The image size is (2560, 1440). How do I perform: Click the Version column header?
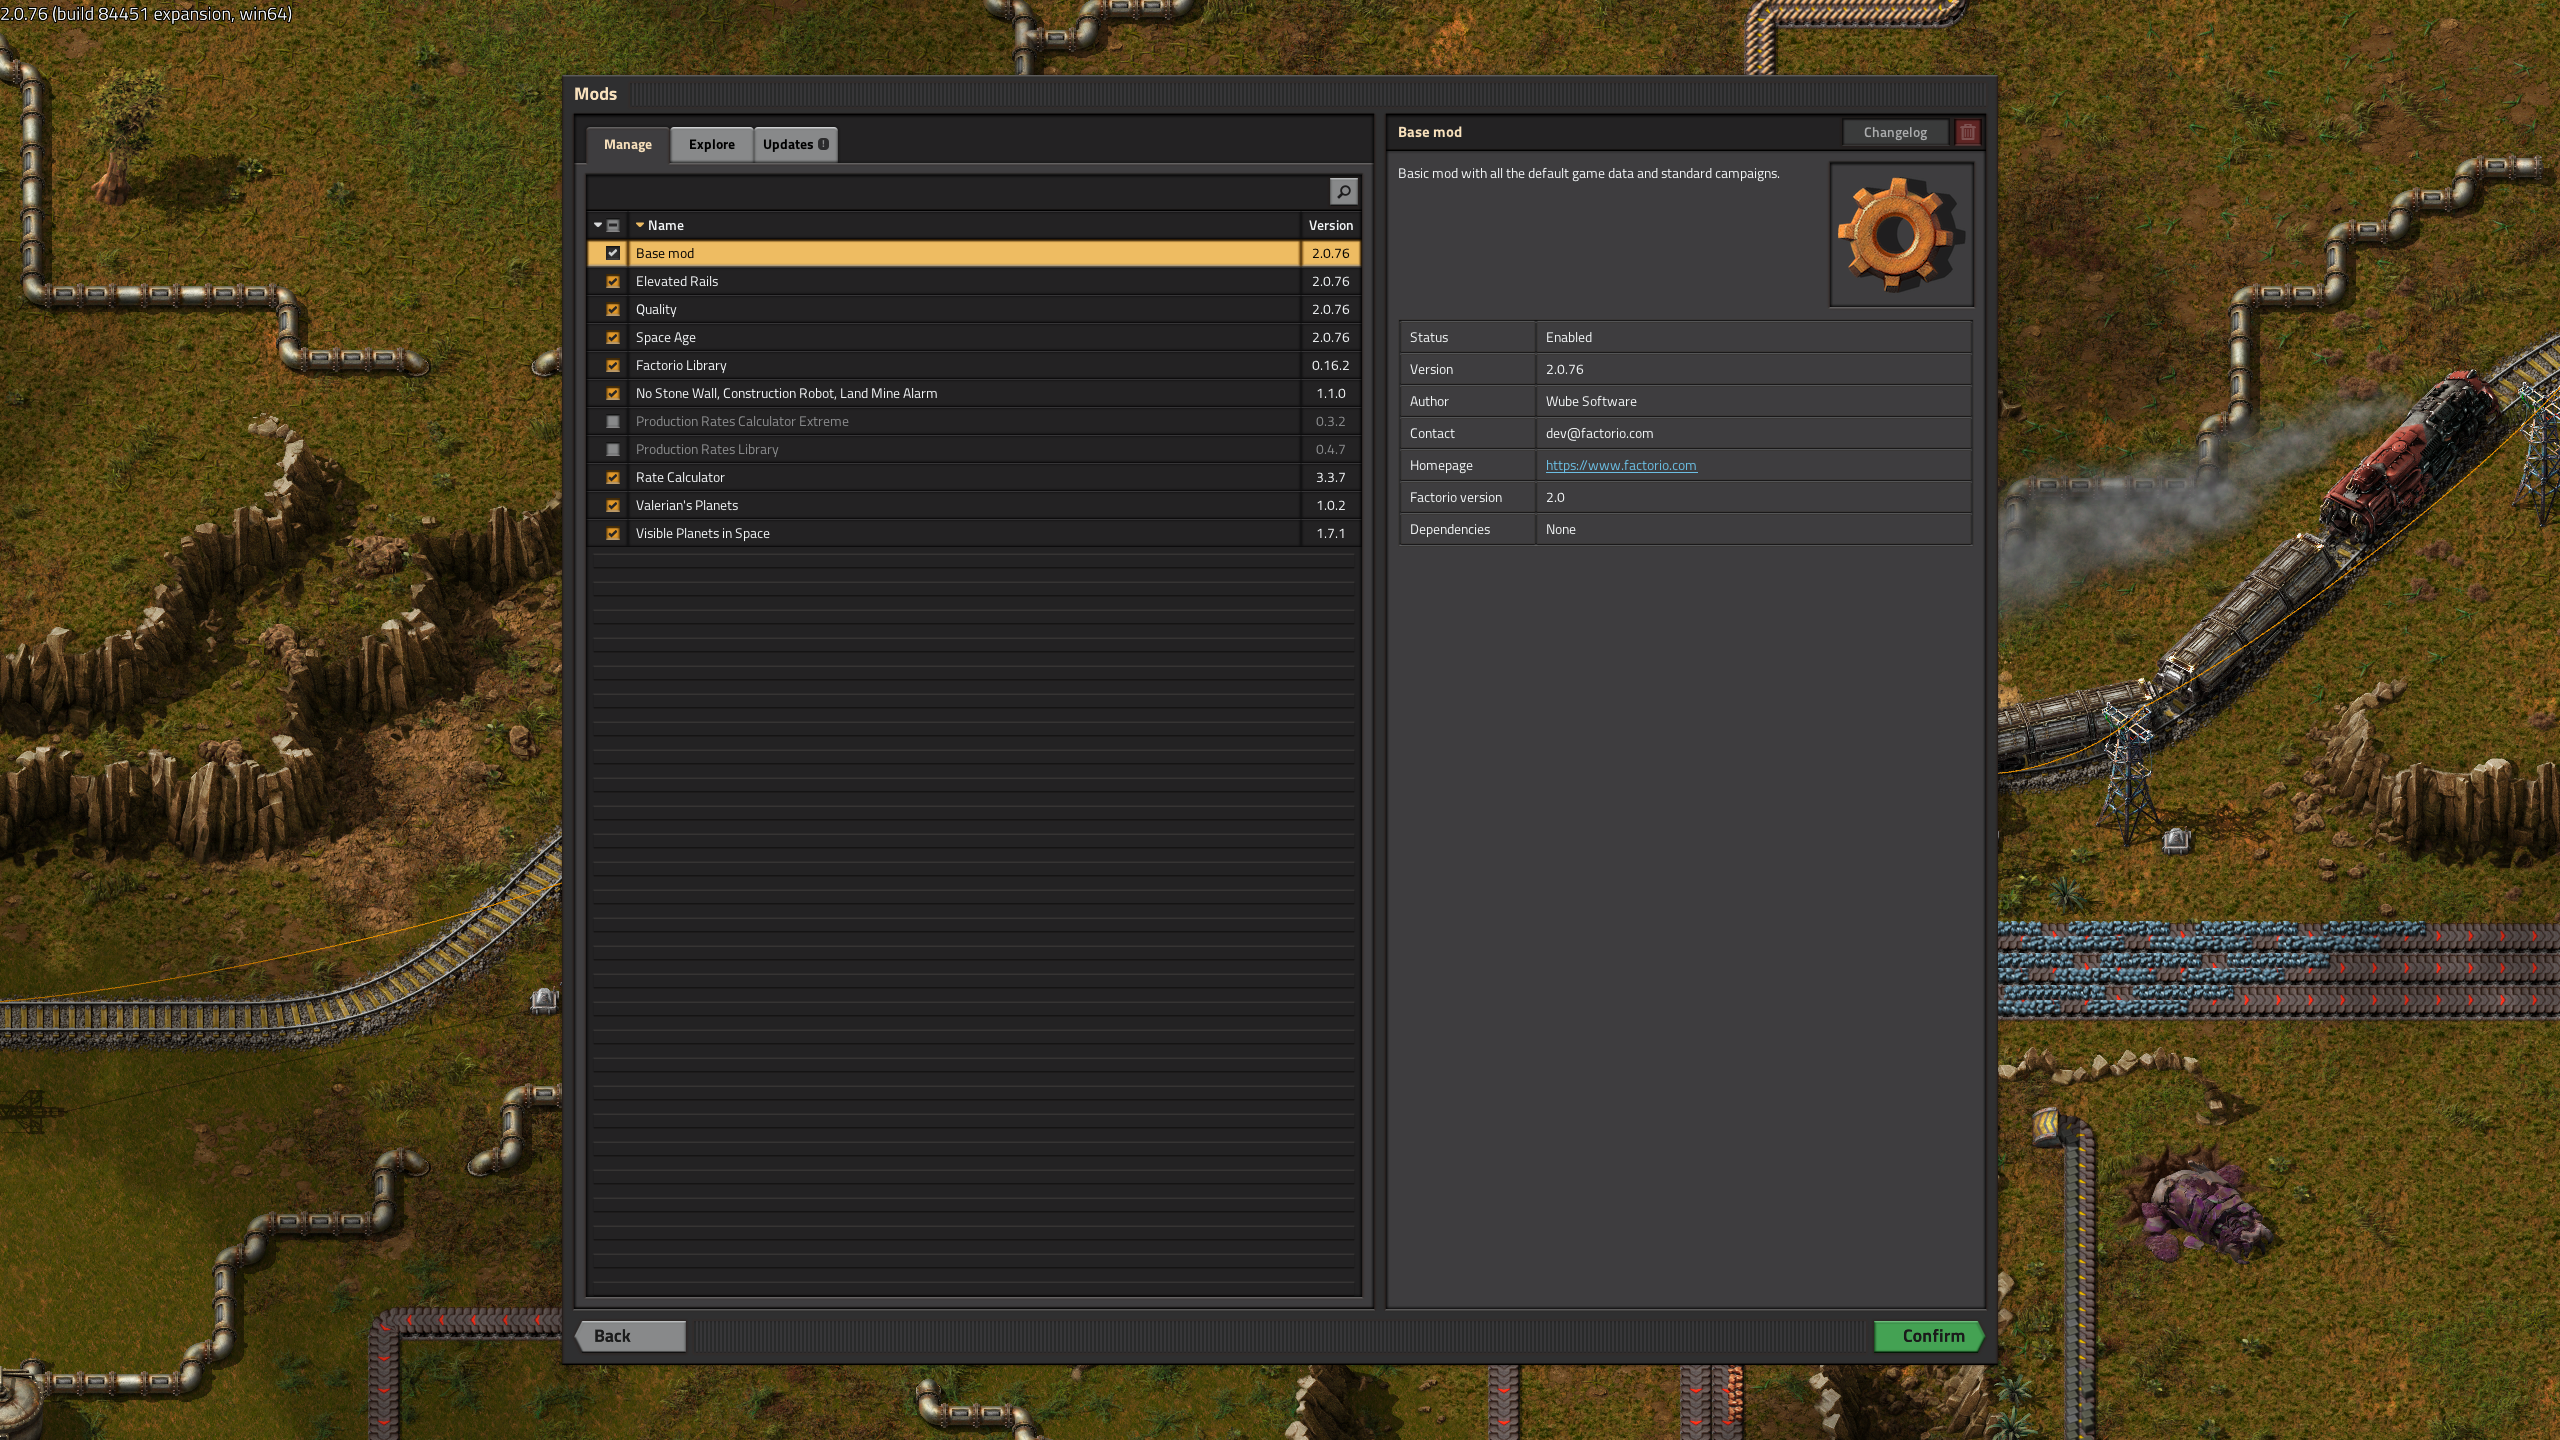(x=1330, y=225)
